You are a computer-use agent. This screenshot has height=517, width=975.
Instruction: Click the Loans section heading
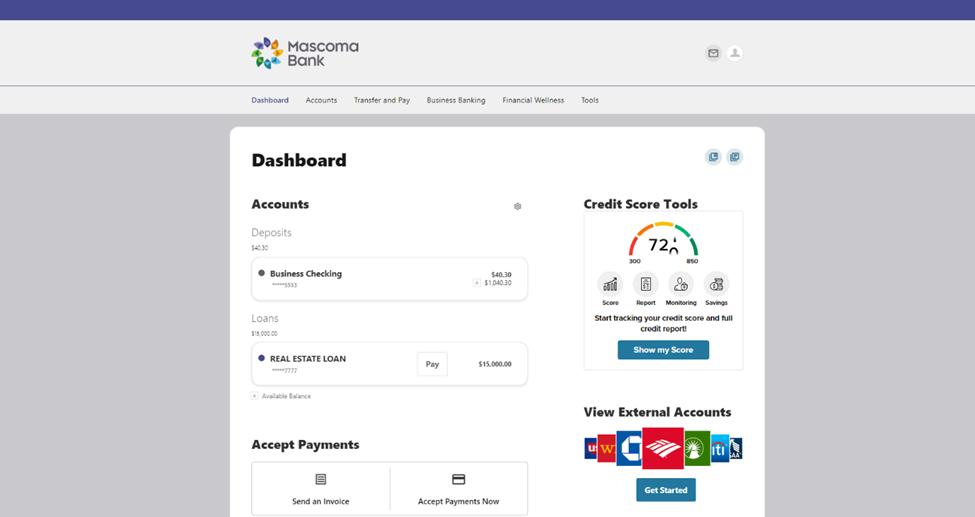(265, 319)
